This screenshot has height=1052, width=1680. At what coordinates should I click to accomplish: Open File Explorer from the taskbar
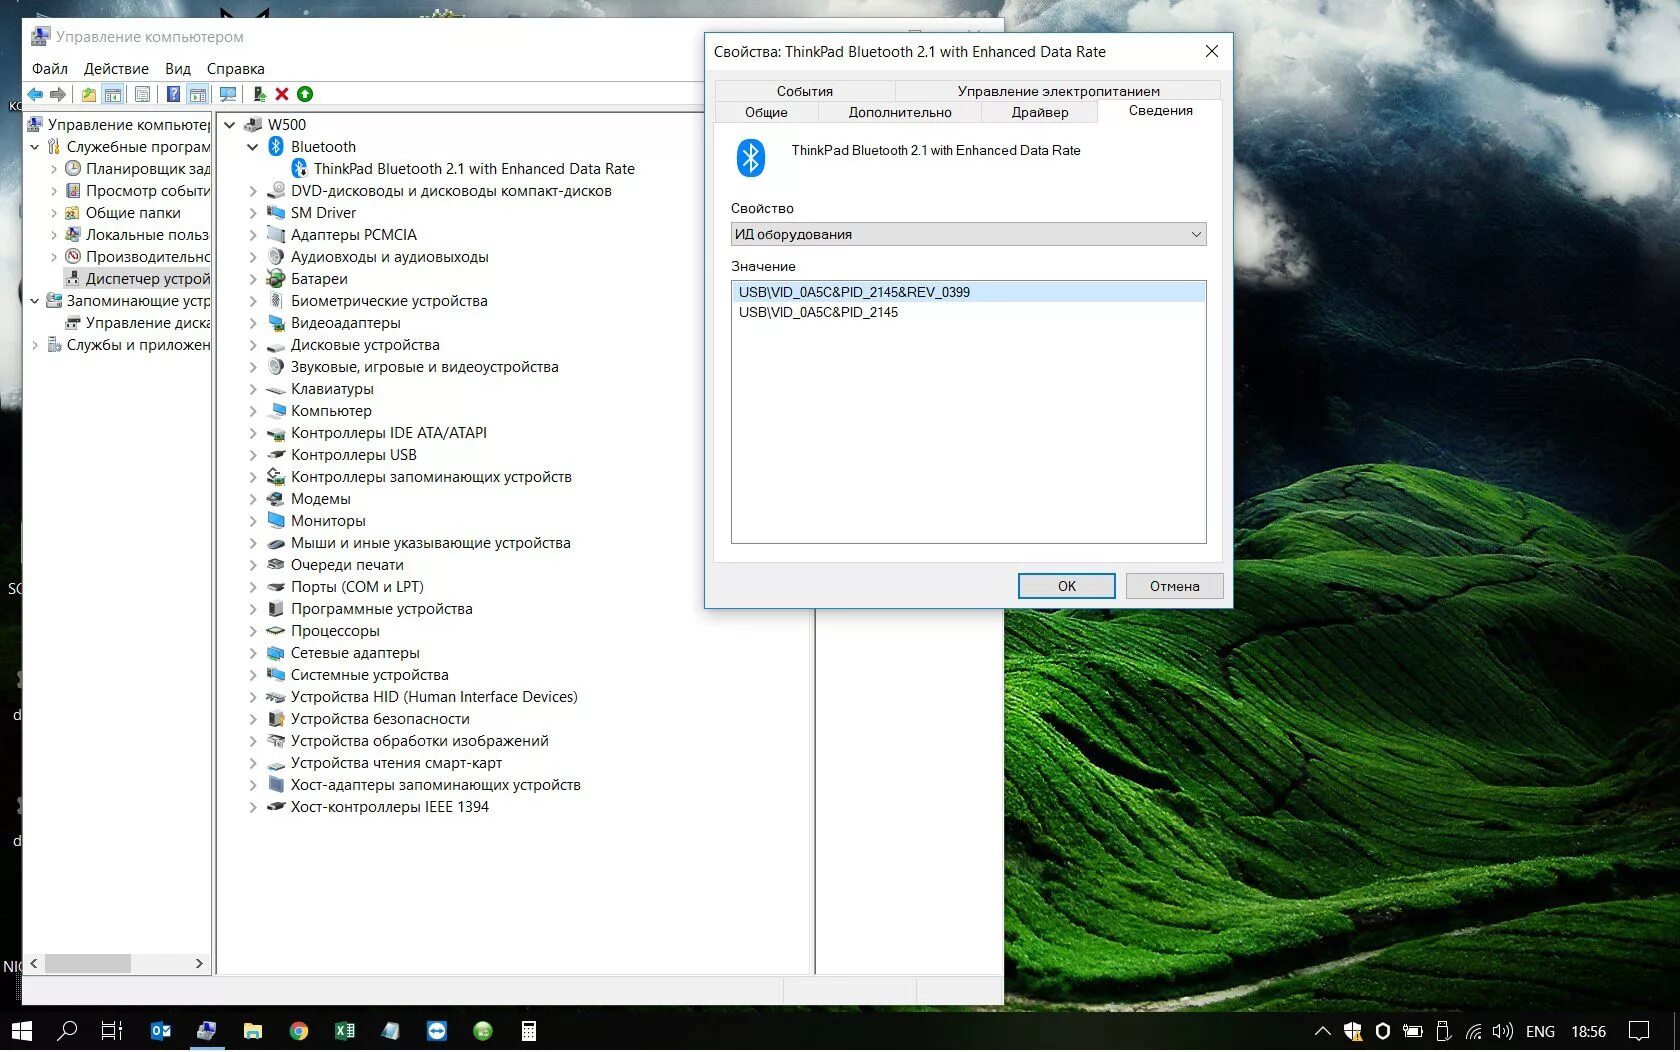(253, 1031)
